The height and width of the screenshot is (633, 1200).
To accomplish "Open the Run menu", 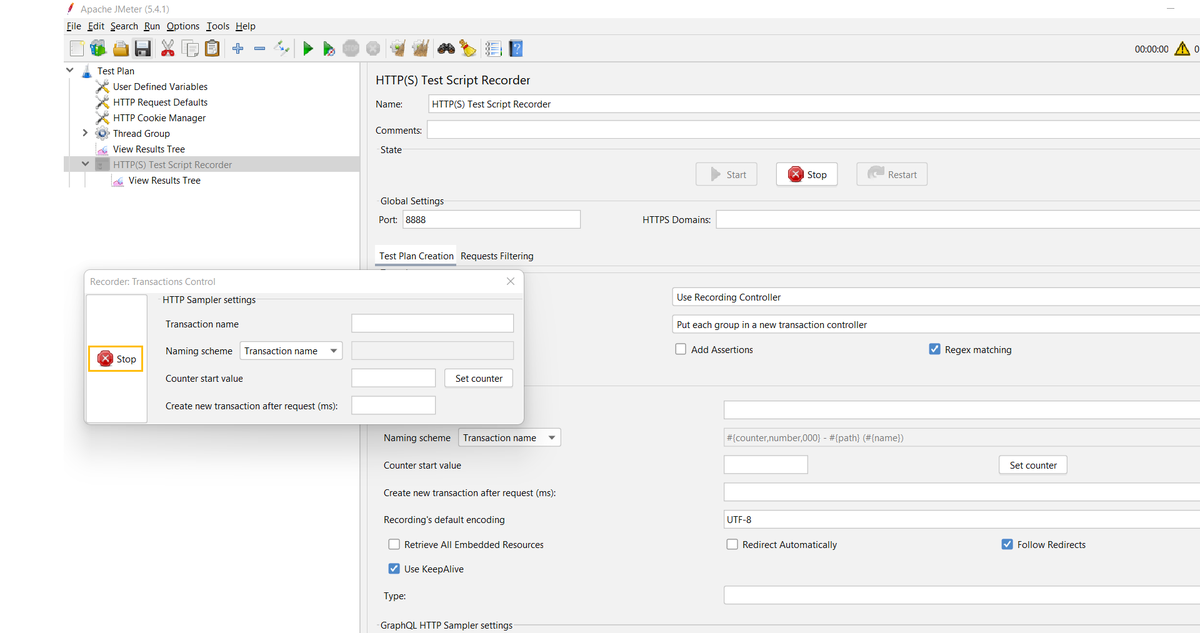I will click(x=152, y=26).
